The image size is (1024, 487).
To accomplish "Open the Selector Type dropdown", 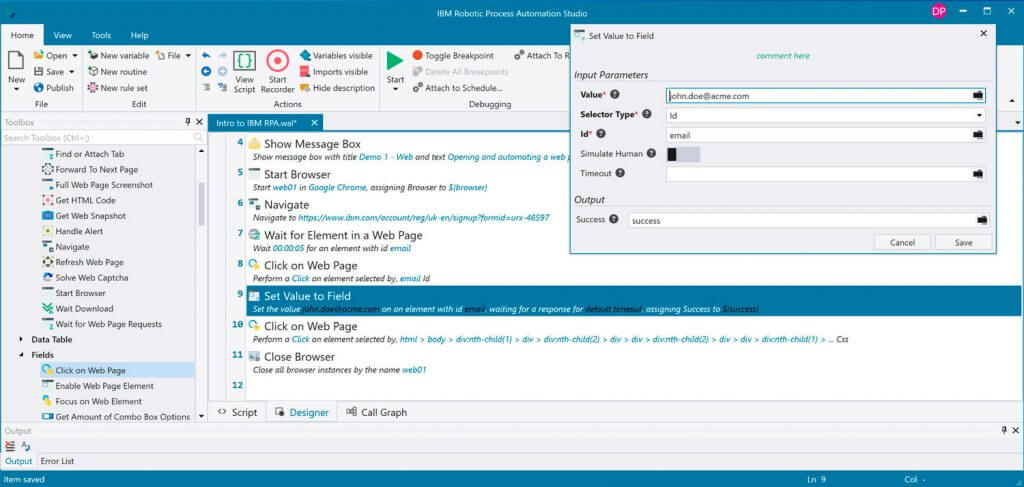I will pyautogui.click(x=980, y=116).
